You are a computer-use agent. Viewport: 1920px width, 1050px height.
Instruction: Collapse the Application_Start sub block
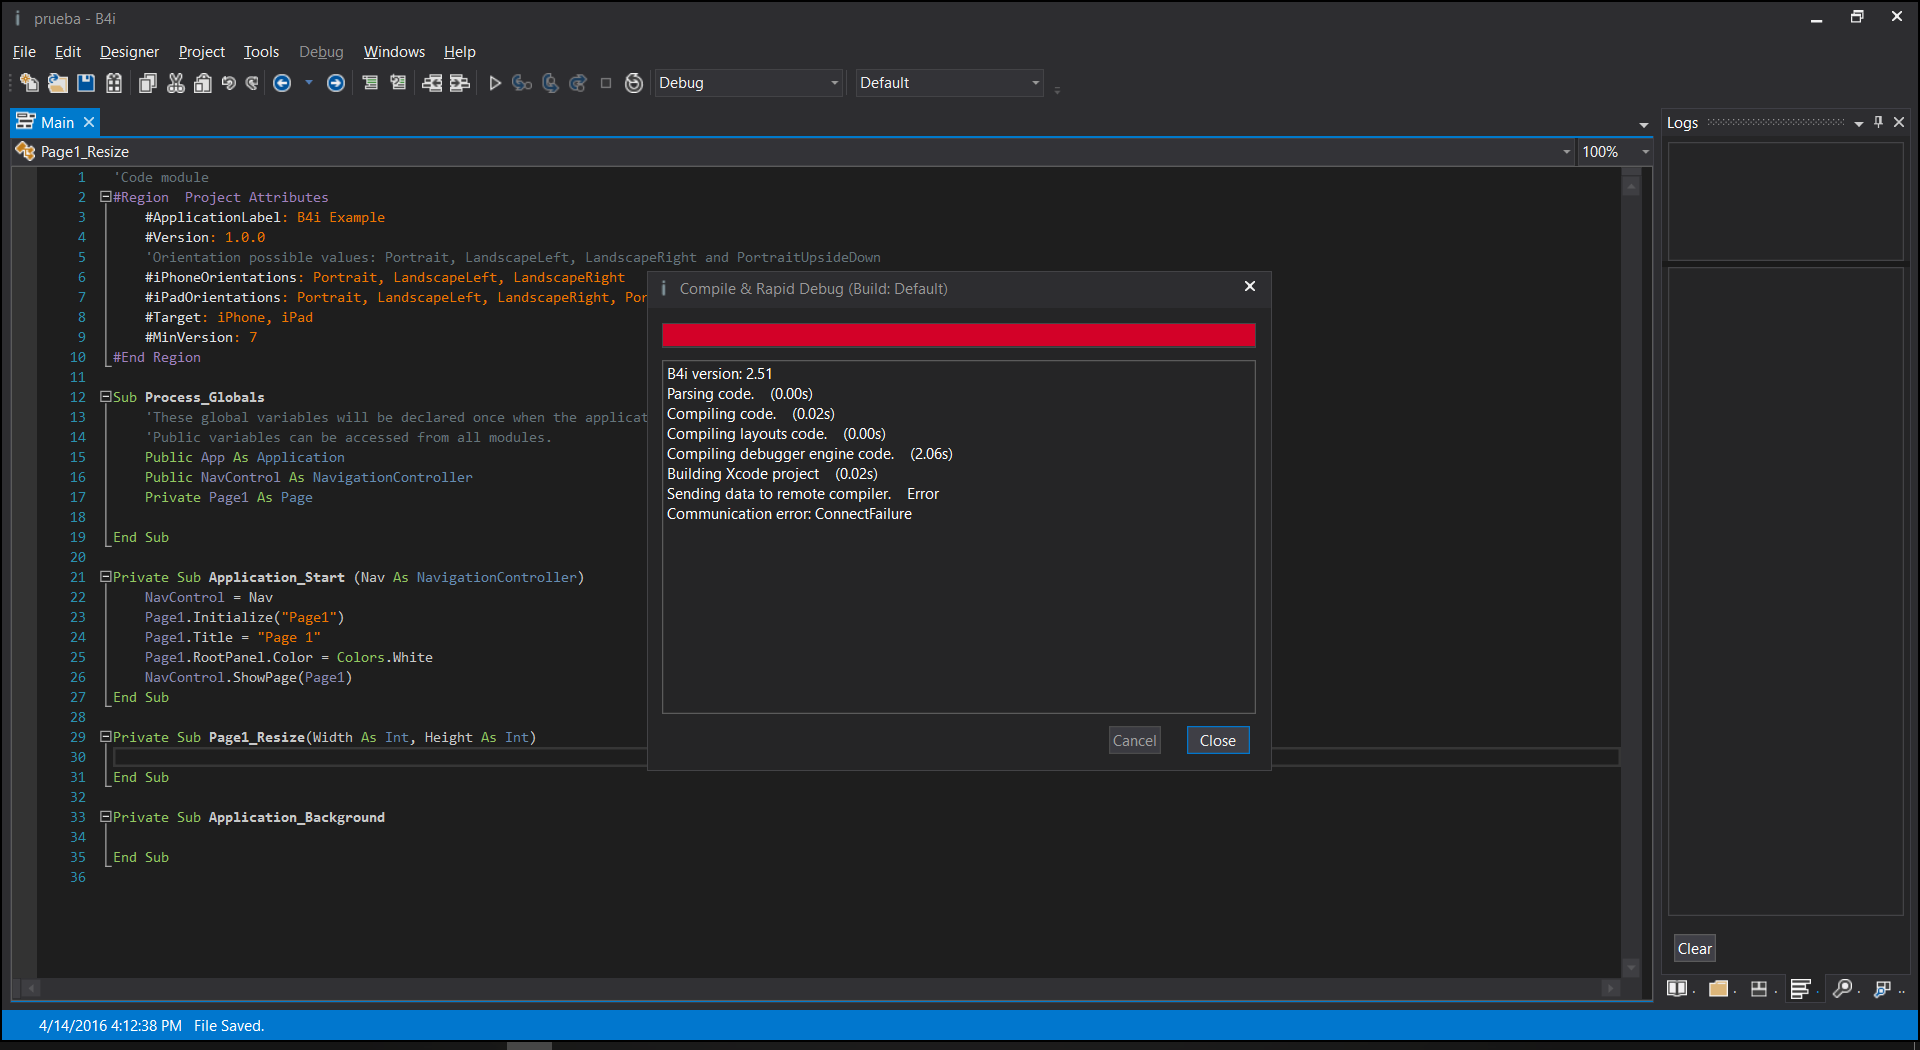[x=105, y=577]
